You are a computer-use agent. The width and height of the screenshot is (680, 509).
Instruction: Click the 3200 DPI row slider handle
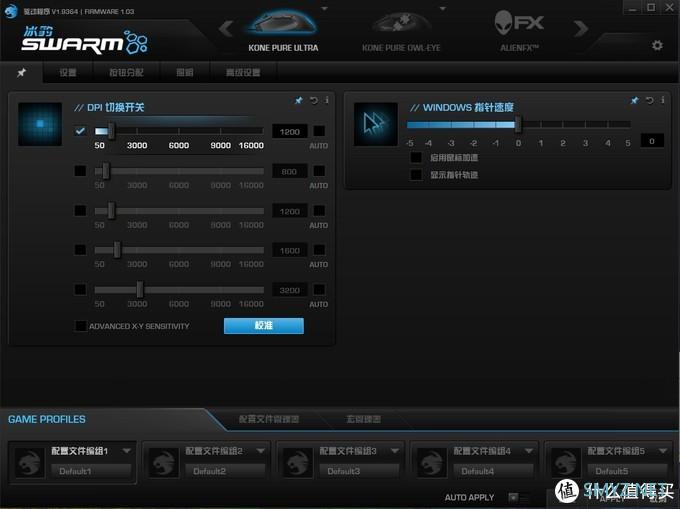pos(140,290)
